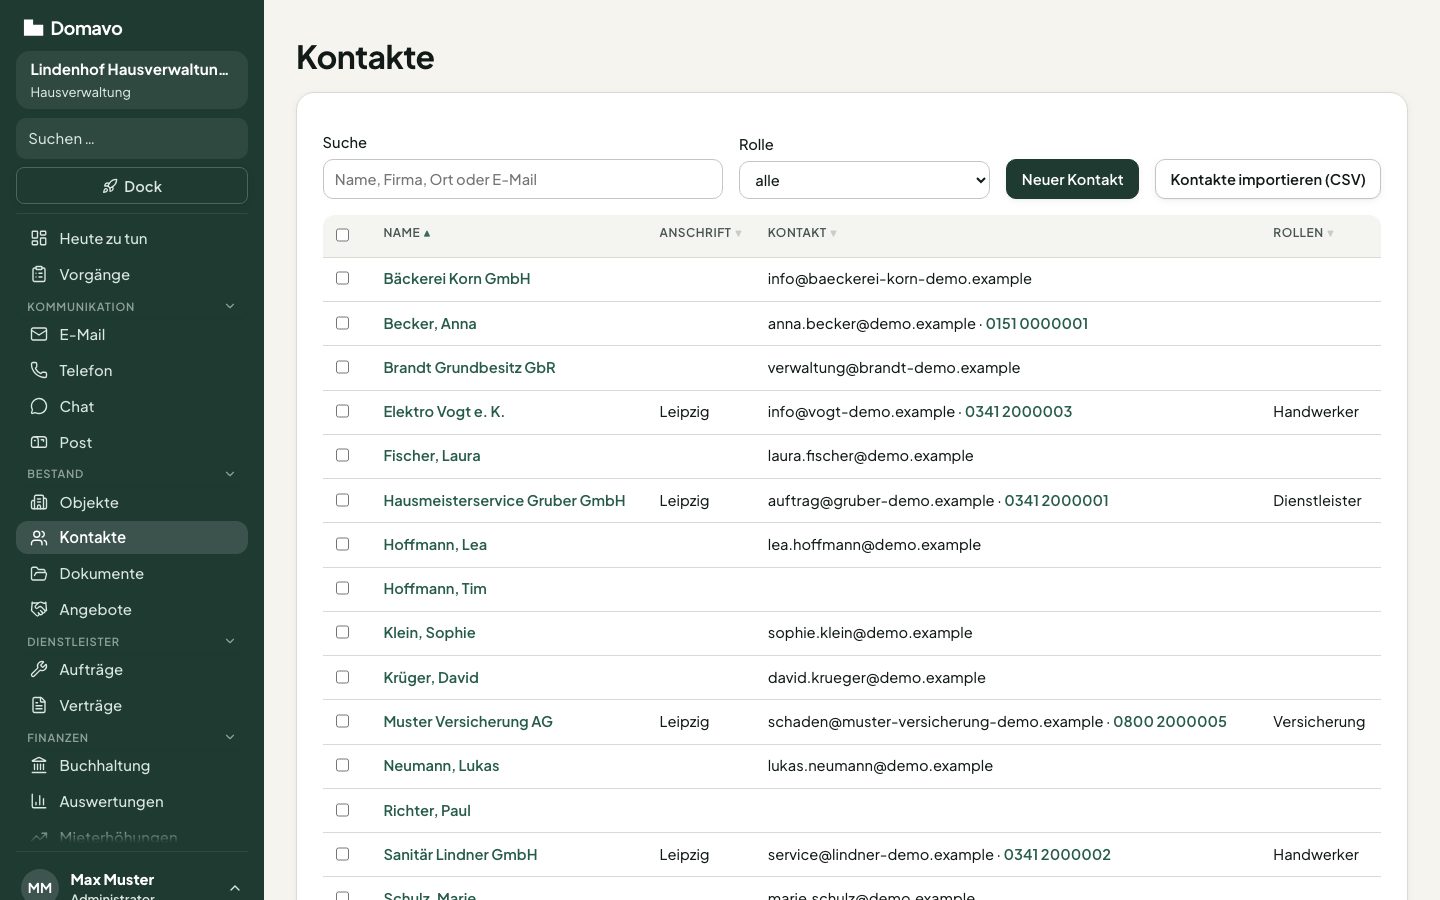This screenshot has width=1440, height=900.
Task: Click the Vorgänge clipboard icon
Action: click(39, 274)
